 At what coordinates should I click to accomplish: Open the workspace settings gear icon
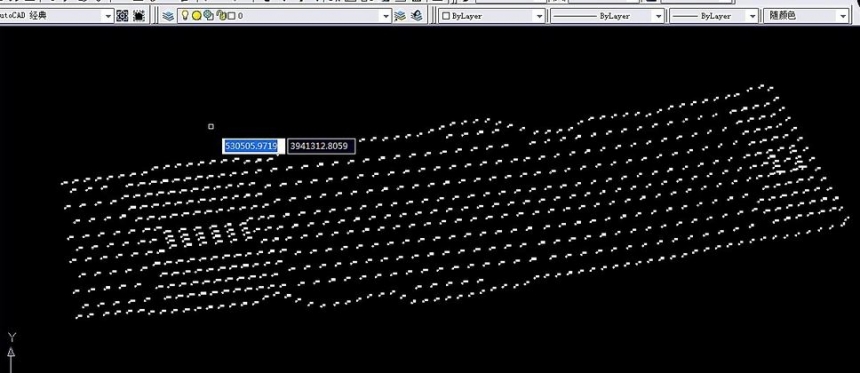click(122, 16)
